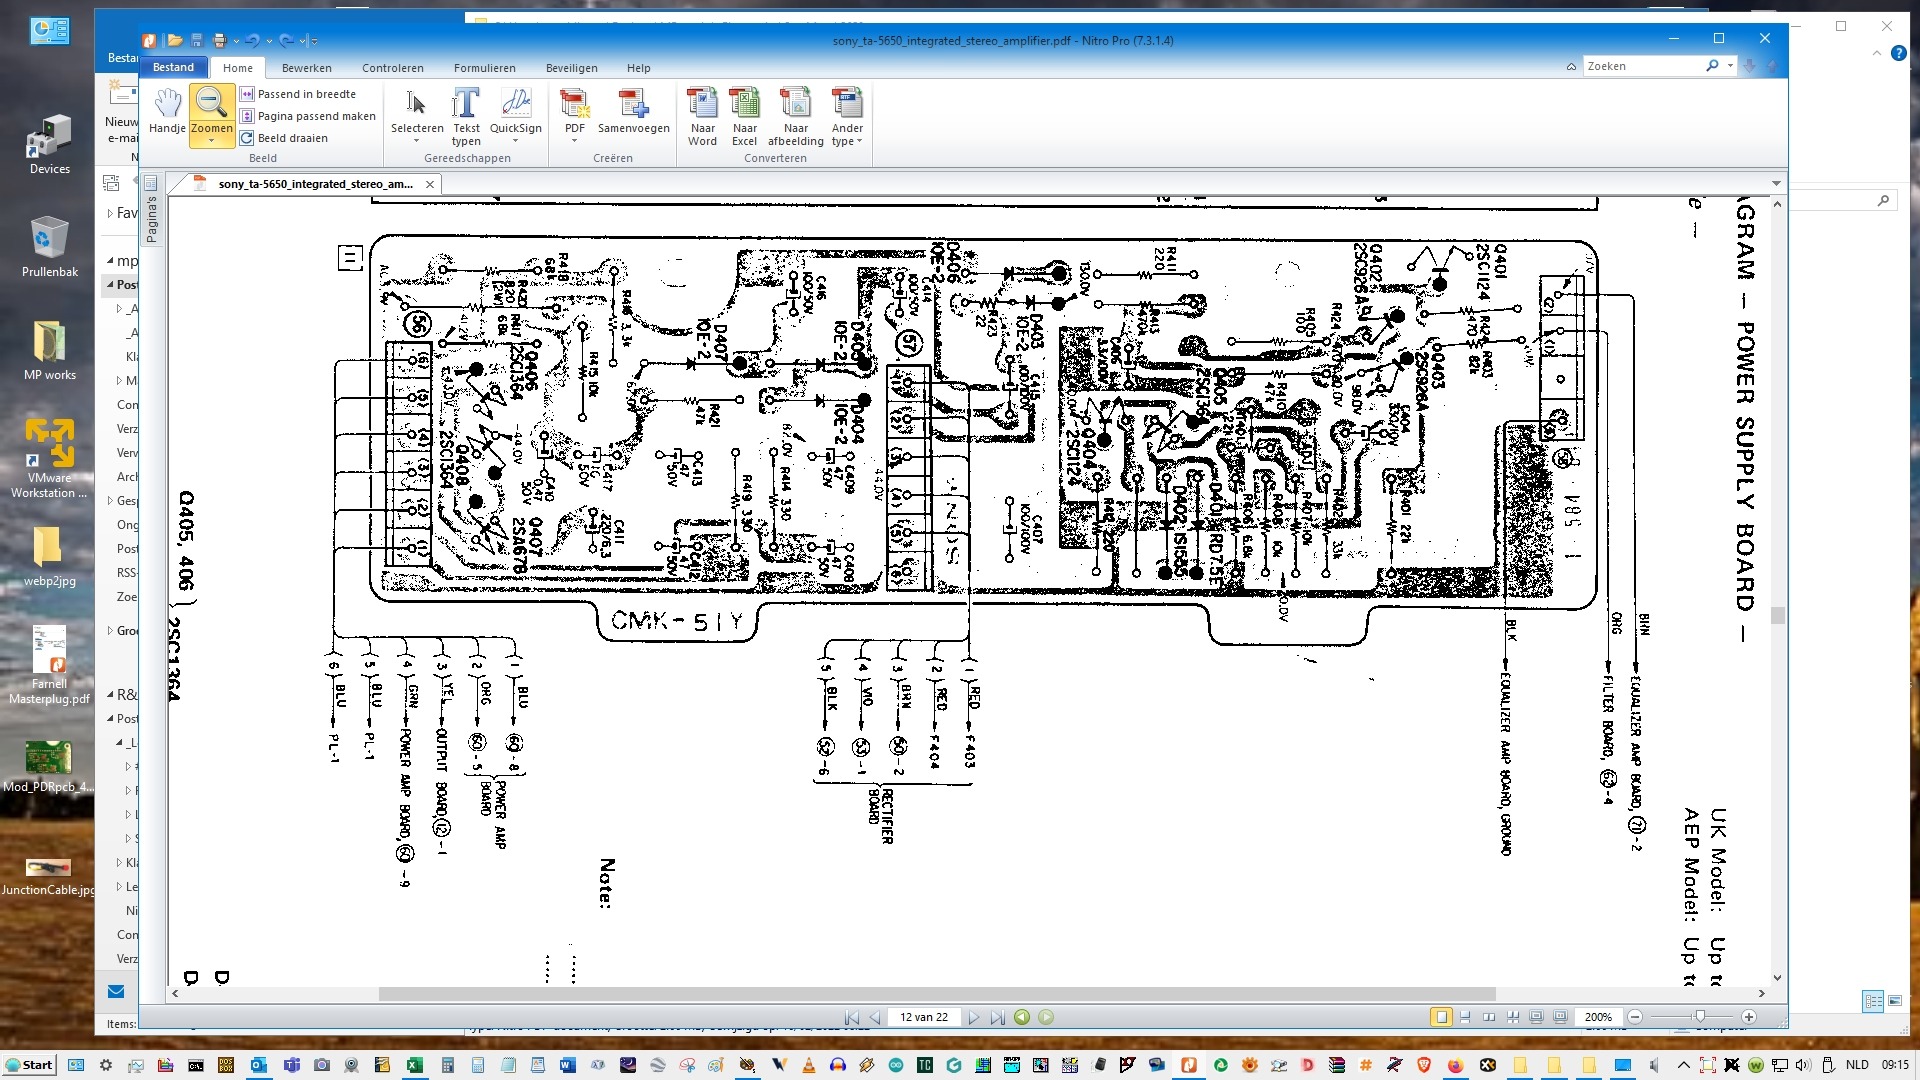Open the search options dropdown beside Zoeken
The width and height of the screenshot is (1920, 1080).
[1730, 66]
